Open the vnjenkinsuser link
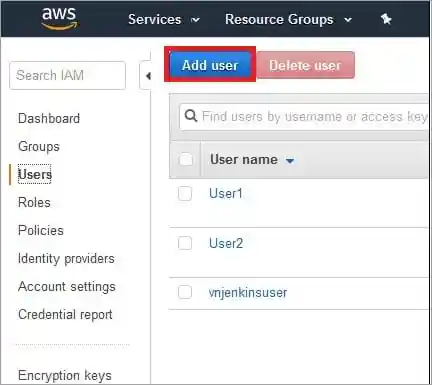Viewport: 432px width, 385px height. (x=248, y=293)
